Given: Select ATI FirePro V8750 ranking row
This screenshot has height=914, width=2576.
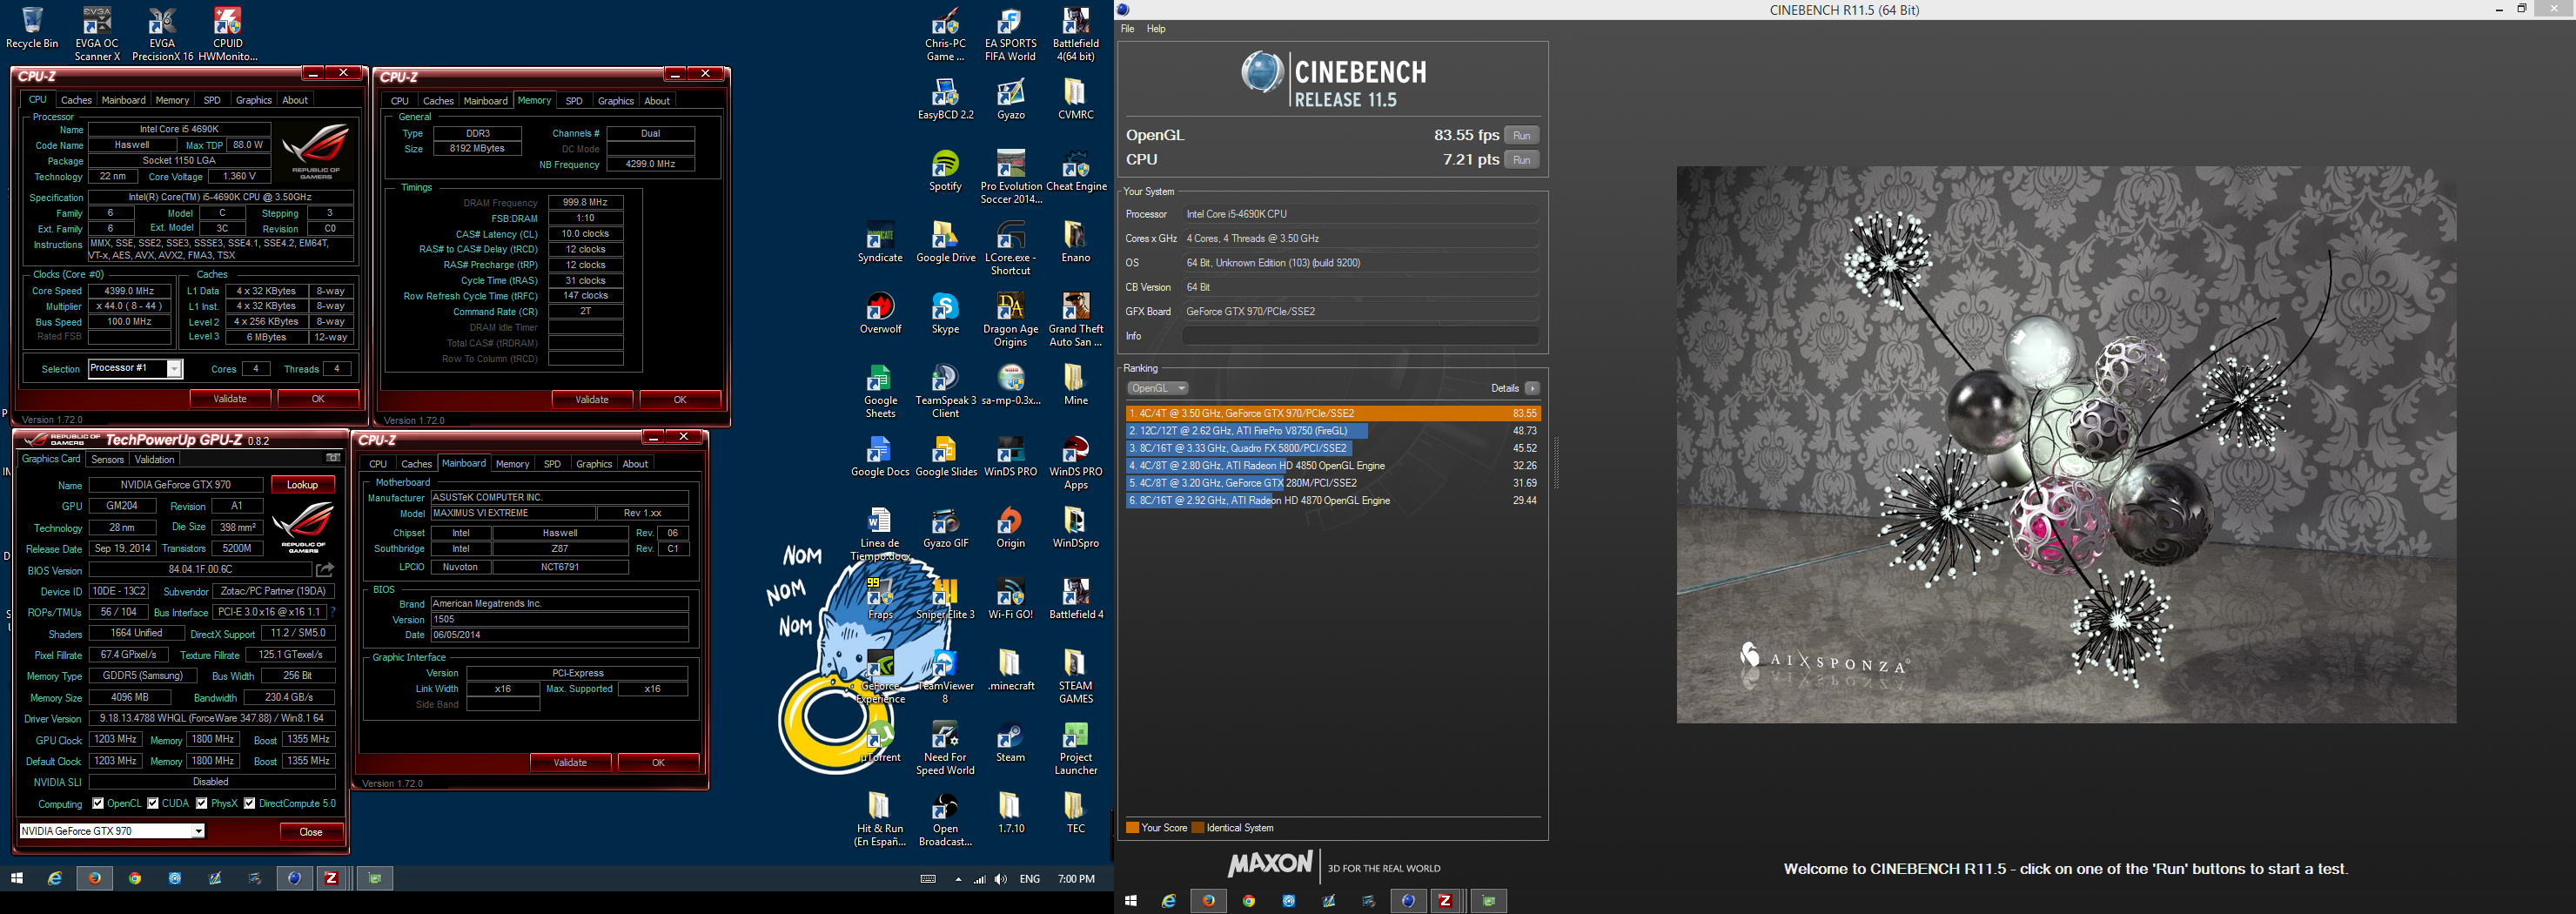Looking at the screenshot, I should coord(1333,431).
